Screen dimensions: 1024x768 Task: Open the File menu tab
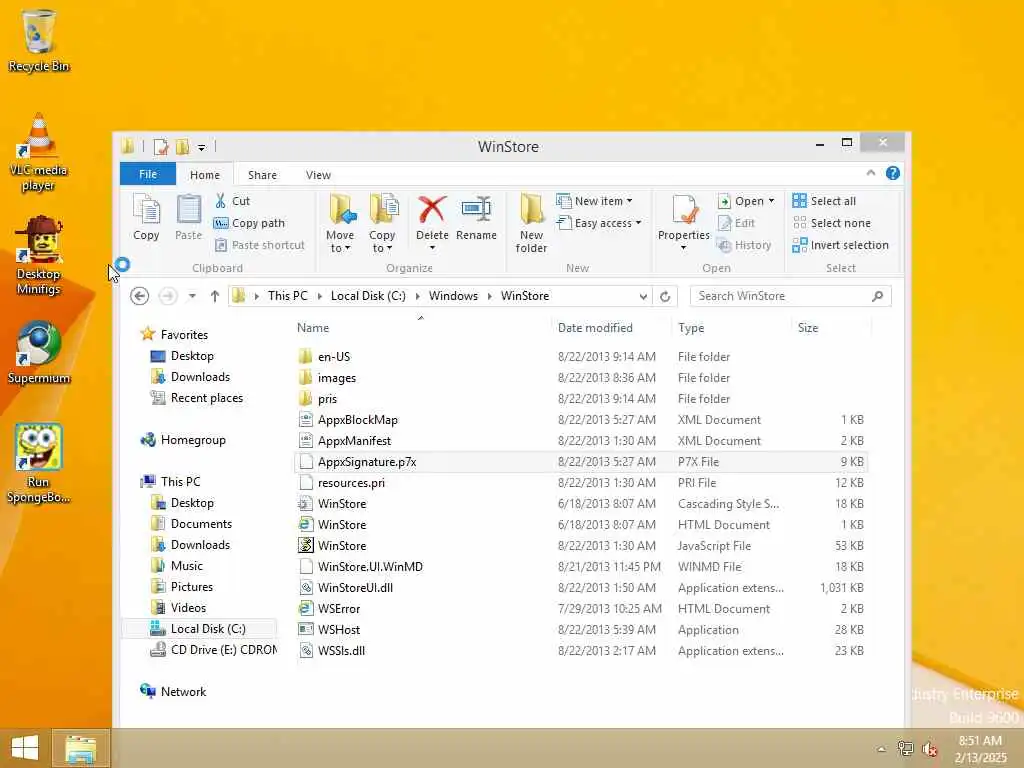(x=148, y=174)
